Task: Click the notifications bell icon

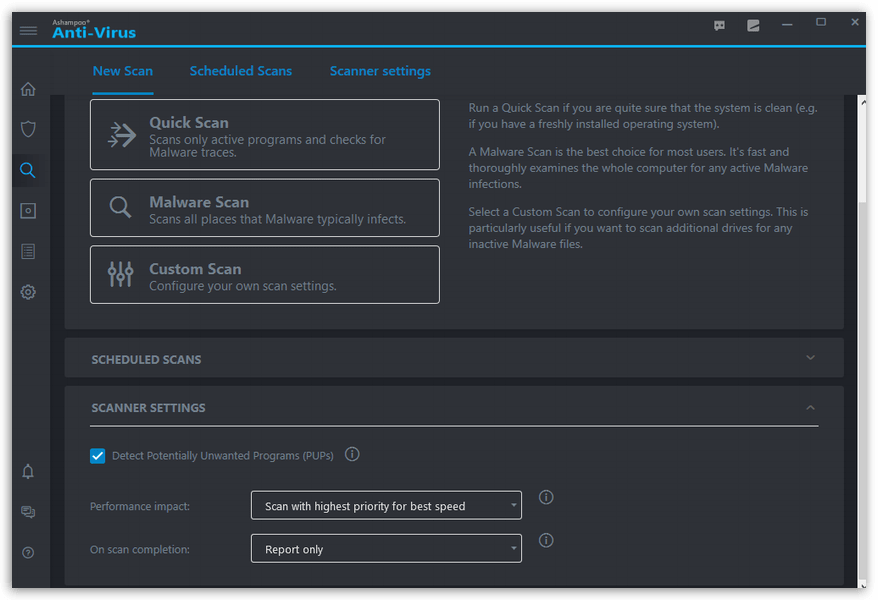Action: 28,472
